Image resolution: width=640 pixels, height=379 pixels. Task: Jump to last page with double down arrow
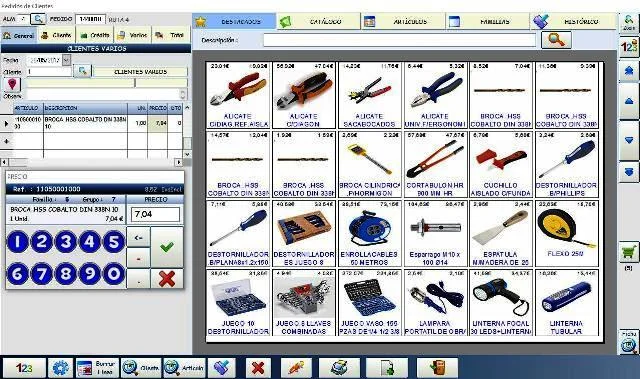point(629,172)
